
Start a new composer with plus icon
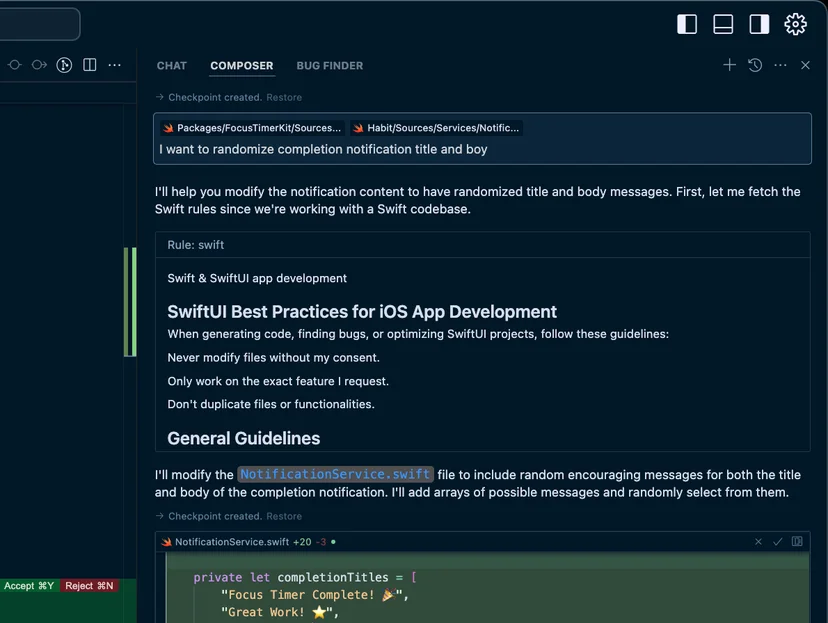pyautogui.click(x=729, y=65)
